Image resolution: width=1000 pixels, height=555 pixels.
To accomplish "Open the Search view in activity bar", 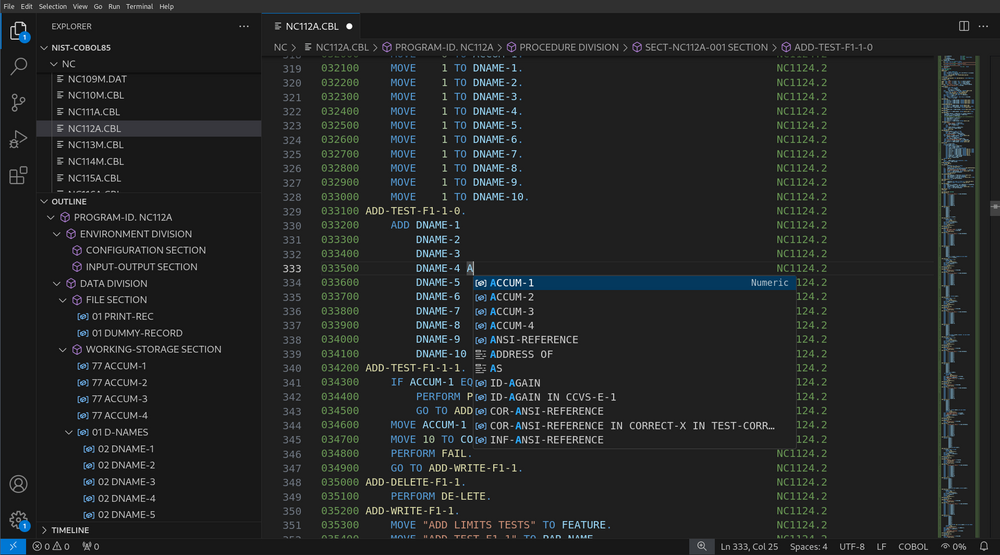I will [18, 67].
